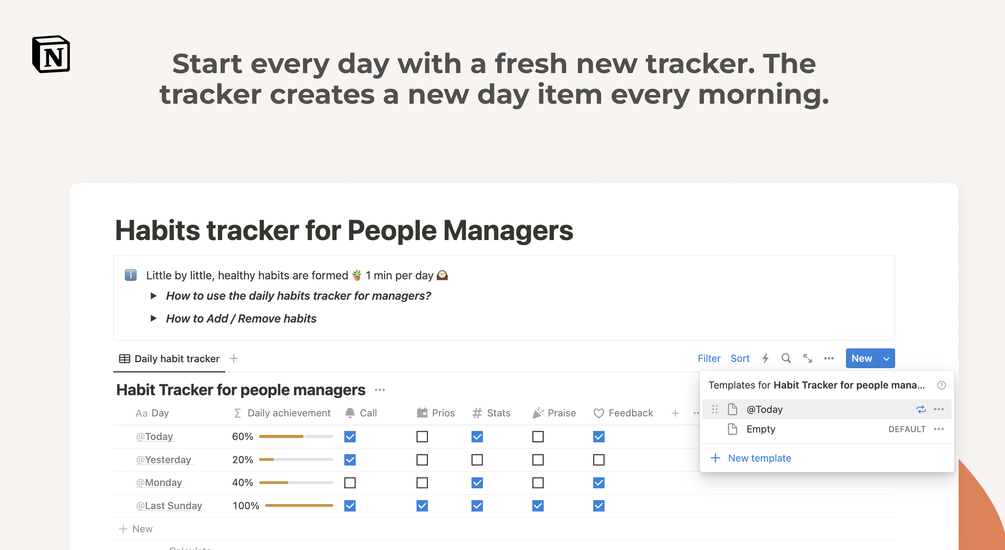Click the templates help question mark icon

pyautogui.click(x=941, y=385)
